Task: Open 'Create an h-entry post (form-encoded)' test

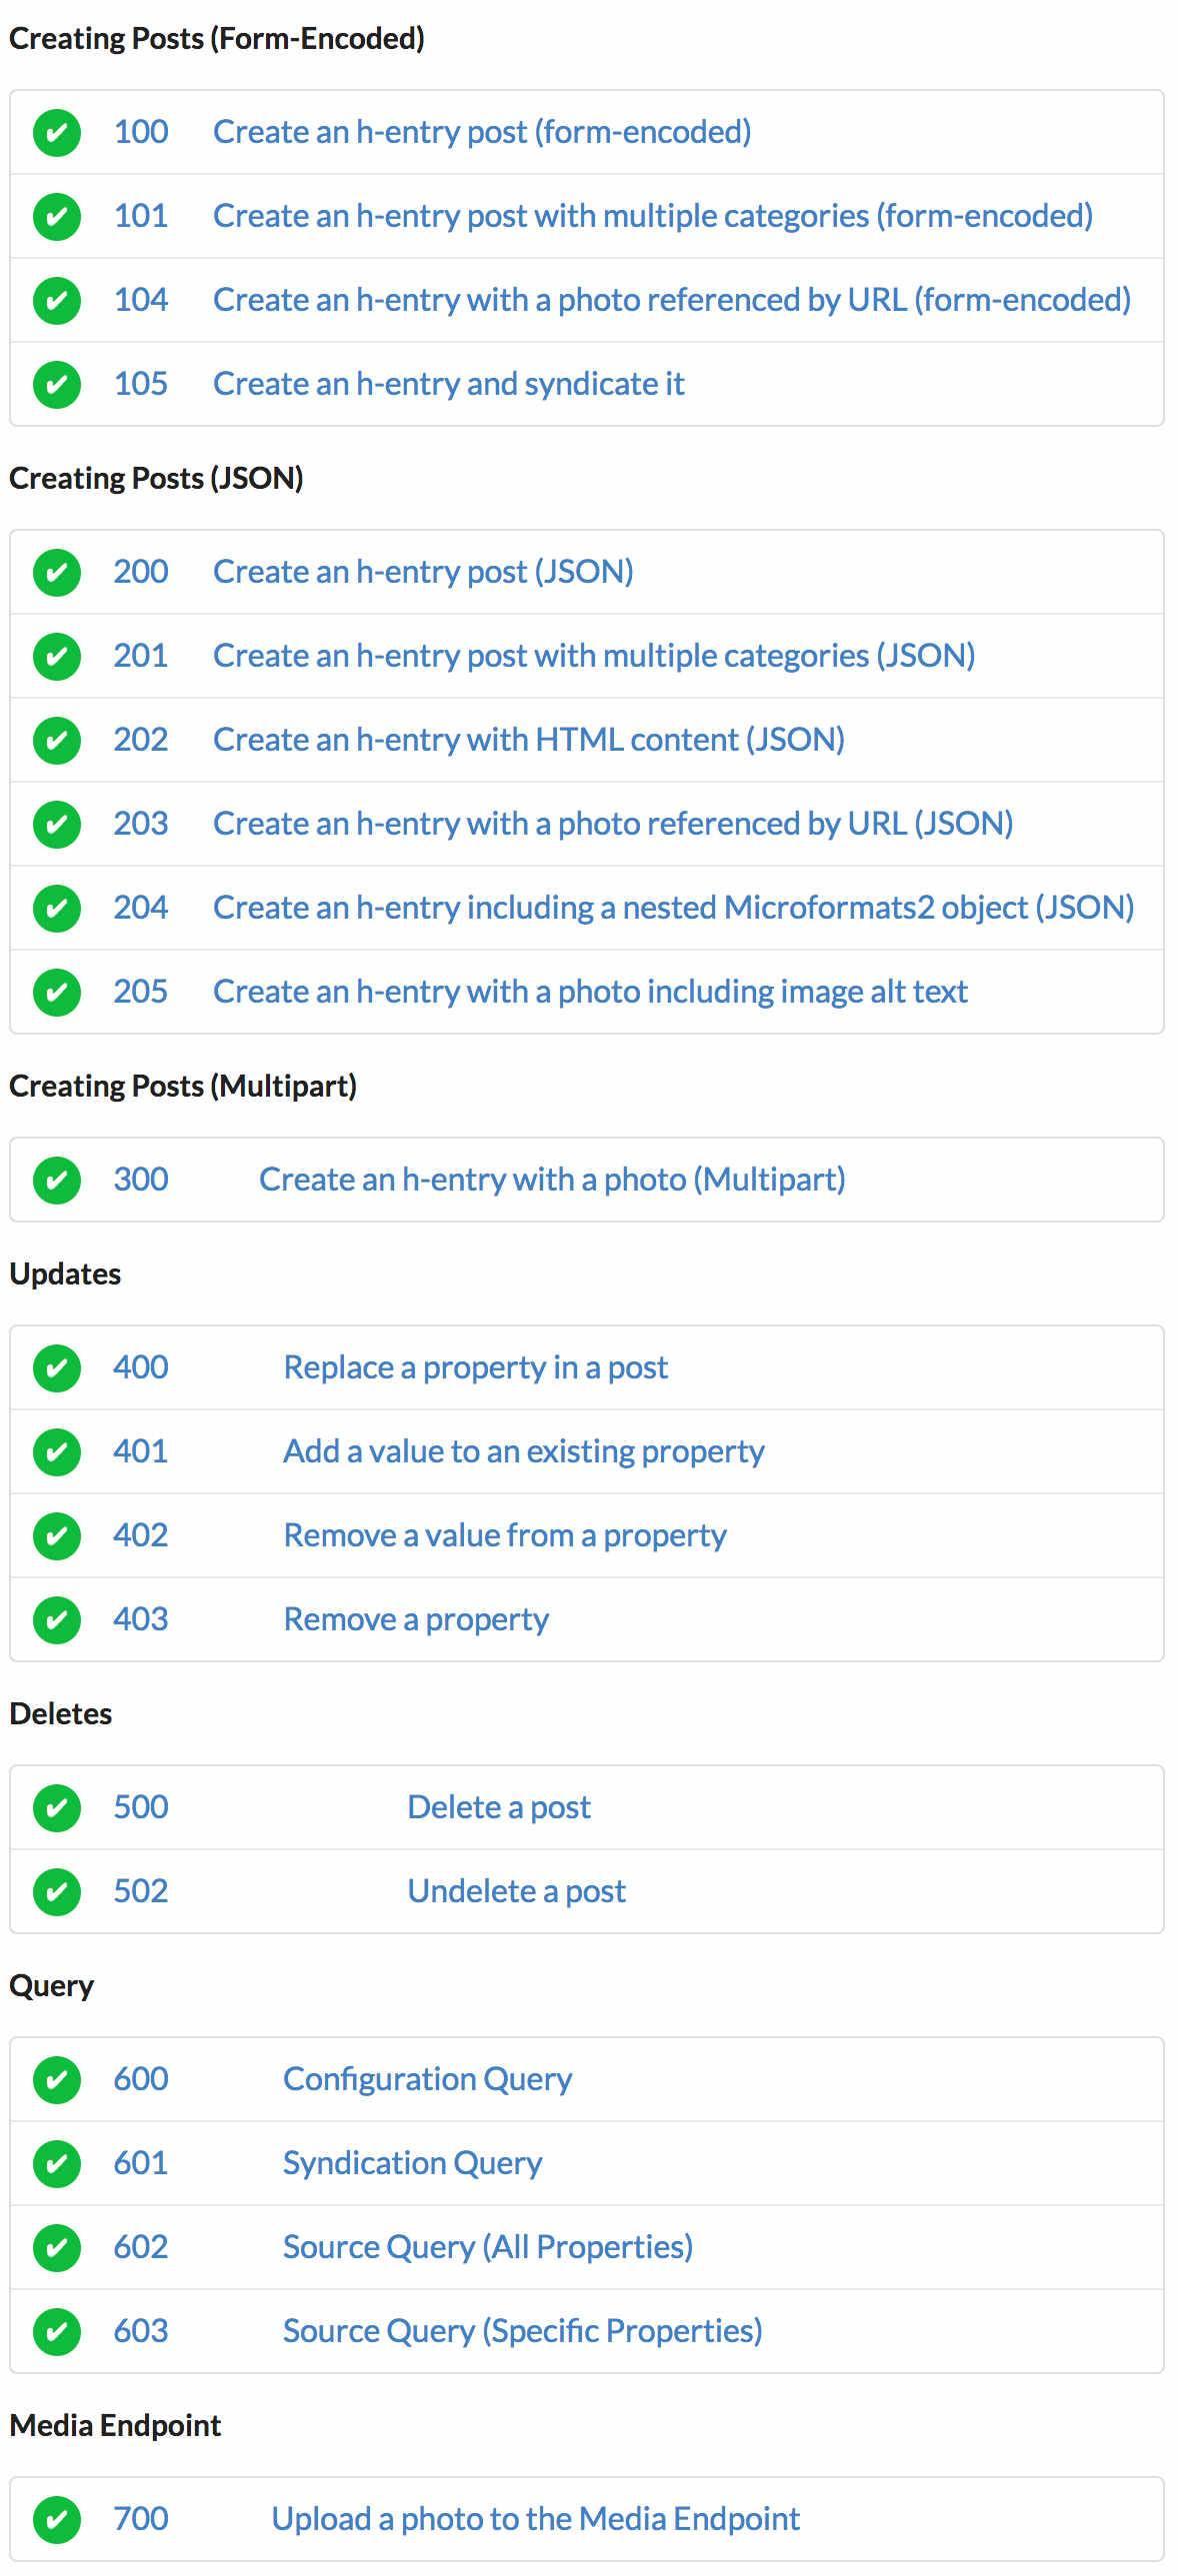Action: 482,132
